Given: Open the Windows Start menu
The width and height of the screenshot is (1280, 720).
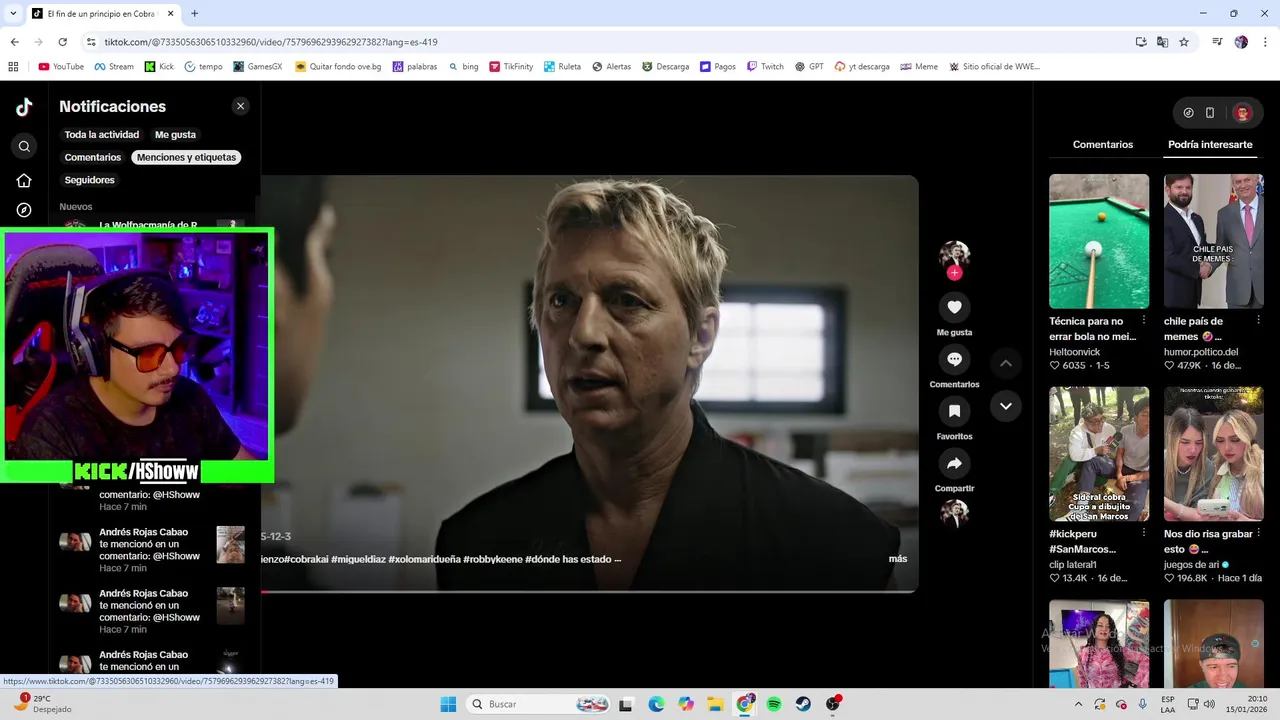Looking at the screenshot, I should [449, 704].
